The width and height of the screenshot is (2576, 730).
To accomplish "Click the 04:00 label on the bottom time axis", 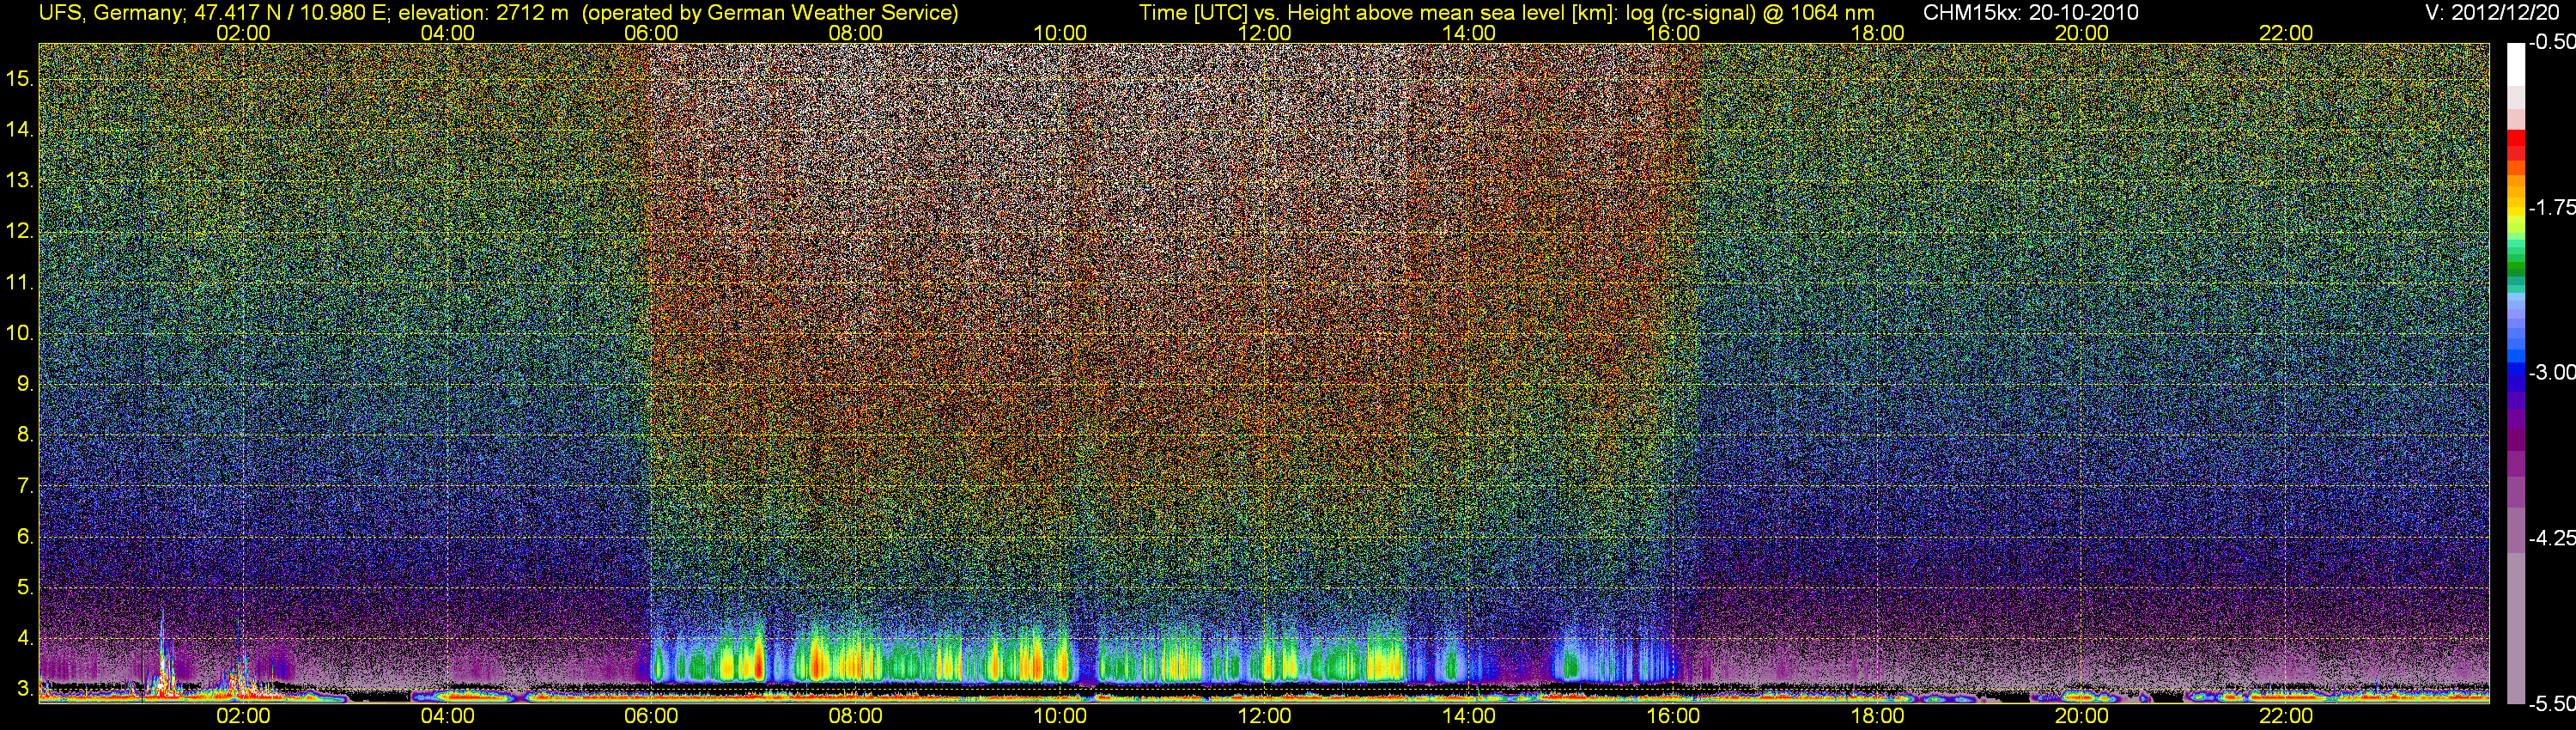I will (x=447, y=716).
